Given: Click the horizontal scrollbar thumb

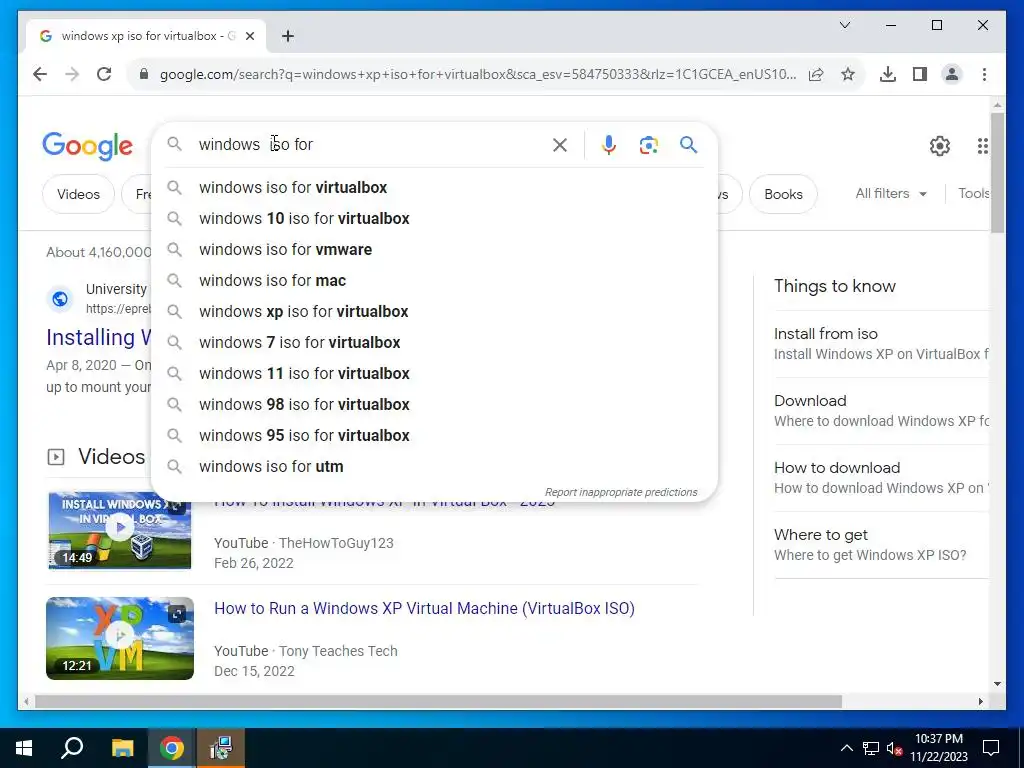Looking at the screenshot, I should pyautogui.click(x=438, y=702).
